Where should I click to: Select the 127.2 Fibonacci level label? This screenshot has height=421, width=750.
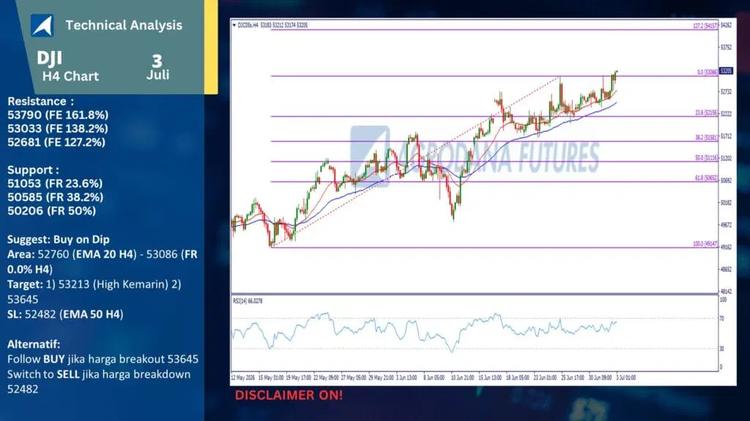[x=705, y=26]
